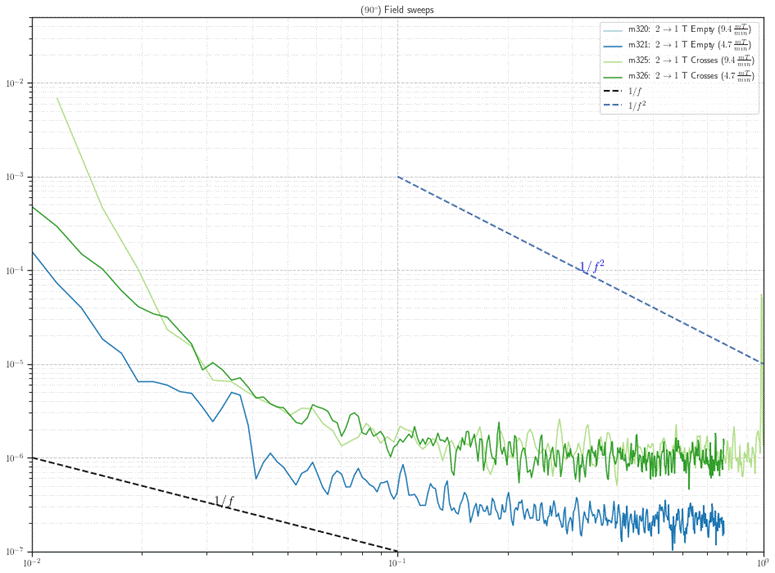This screenshot has height=573, width=775.
Task: Click the light blue m320 legend line sample
Action: 612,30
